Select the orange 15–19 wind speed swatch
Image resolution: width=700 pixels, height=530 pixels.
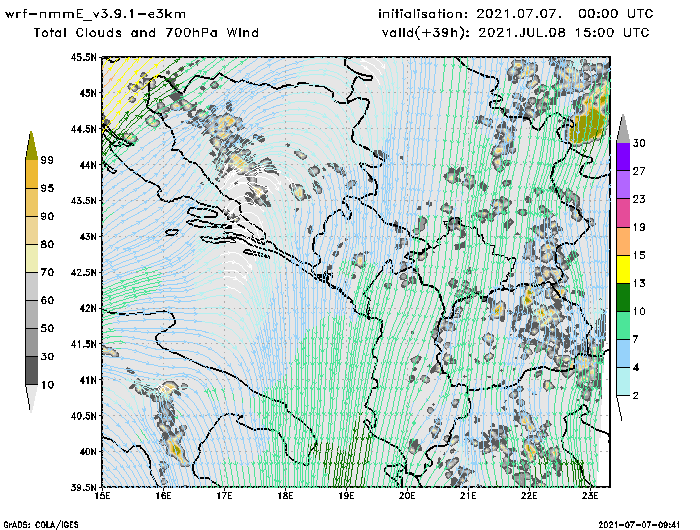pos(623,241)
